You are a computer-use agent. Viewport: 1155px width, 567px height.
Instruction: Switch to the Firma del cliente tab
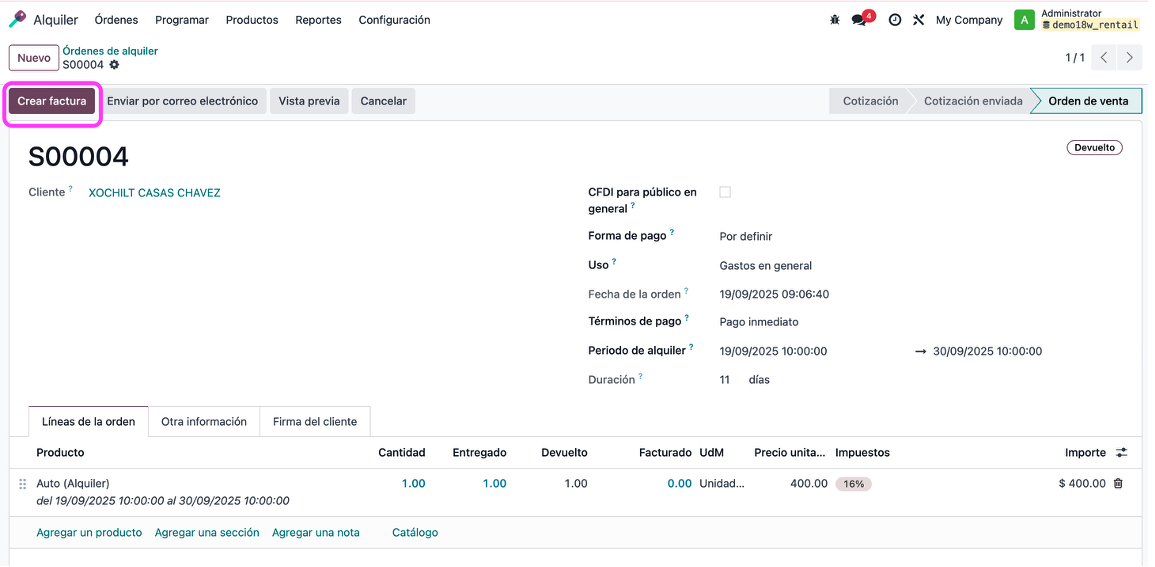(315, 422)
